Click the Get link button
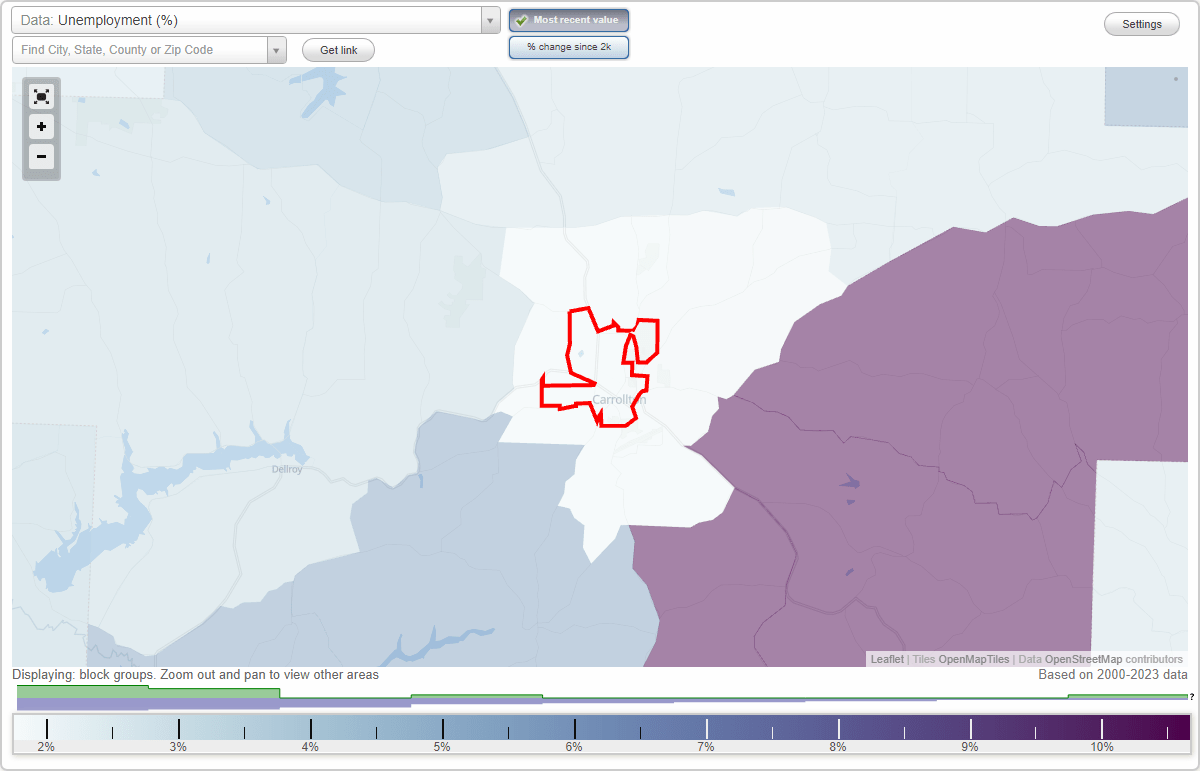 [337, 50]
